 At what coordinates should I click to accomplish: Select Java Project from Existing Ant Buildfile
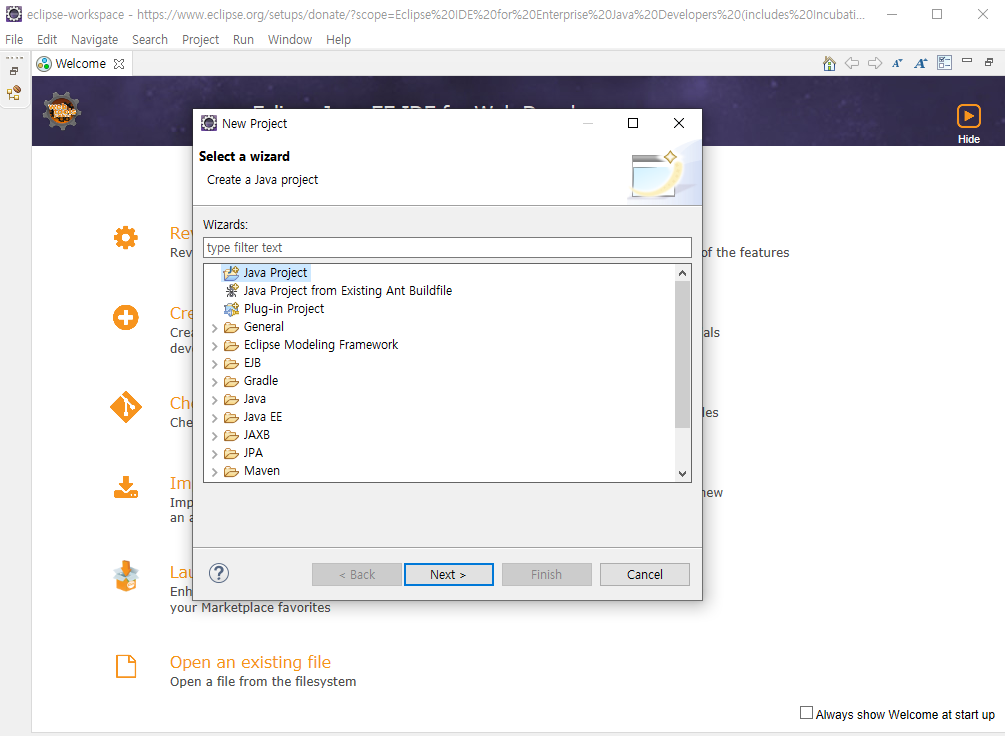click(x=338, y=290)
